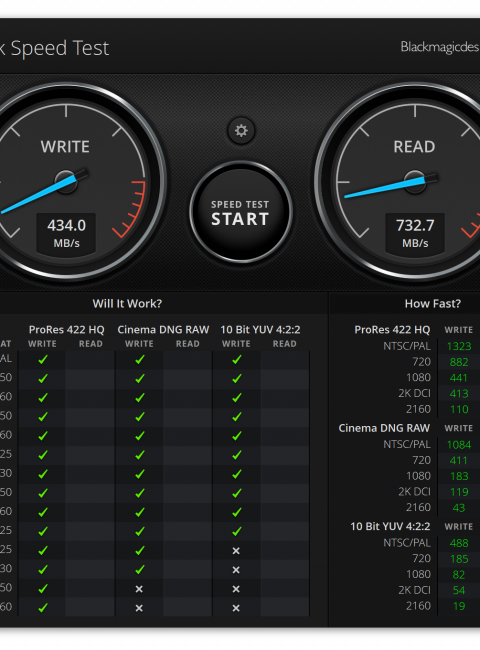Click NTSC/PAL under 10 Bit YUV in How Fast
The image size is (480, 650).
point(407,543)
